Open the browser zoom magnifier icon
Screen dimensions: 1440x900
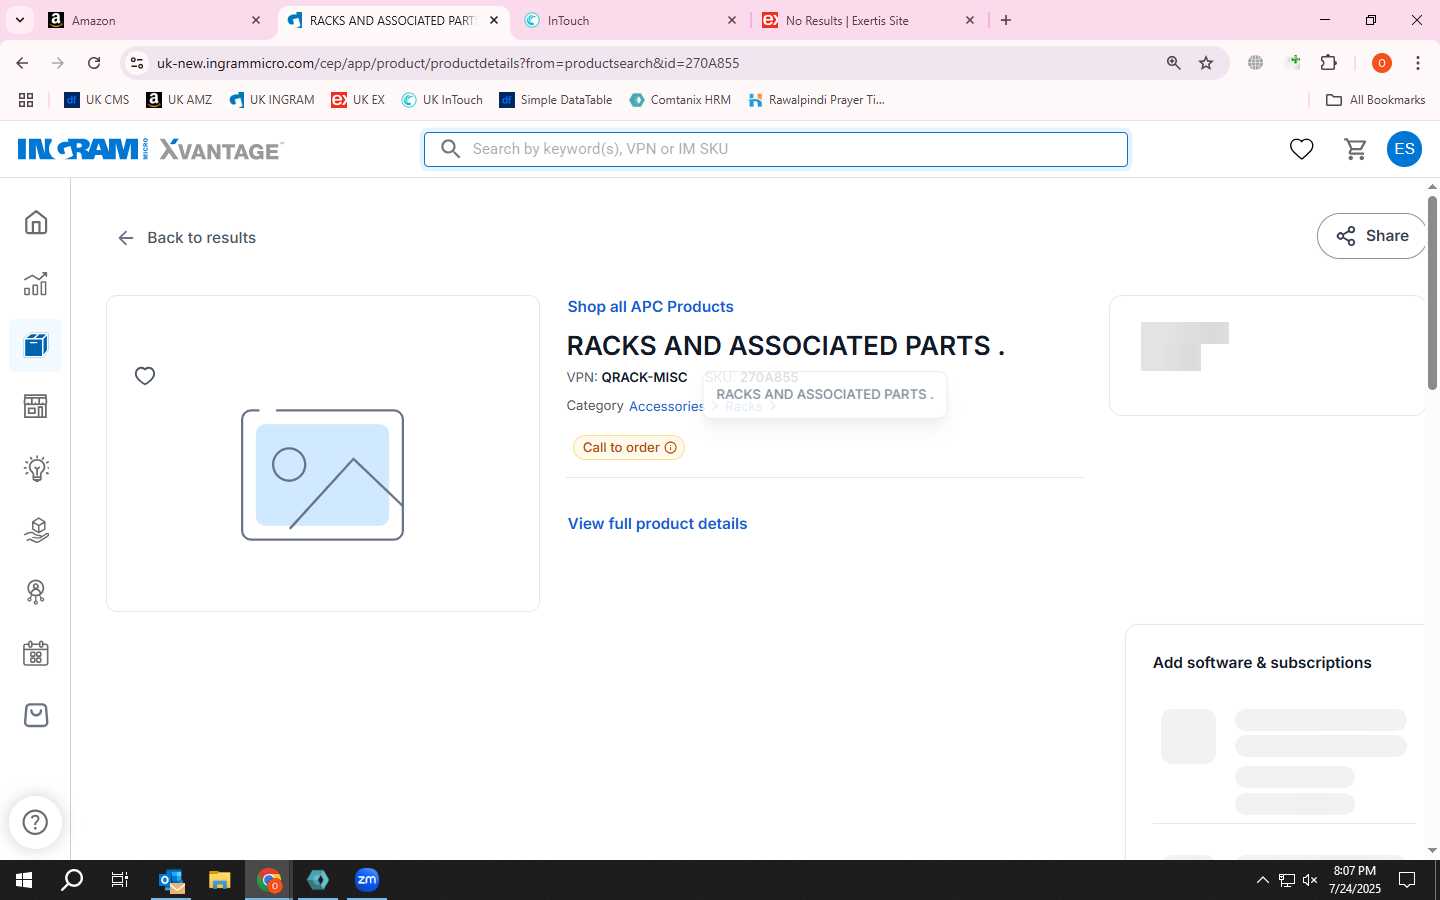1174,63
